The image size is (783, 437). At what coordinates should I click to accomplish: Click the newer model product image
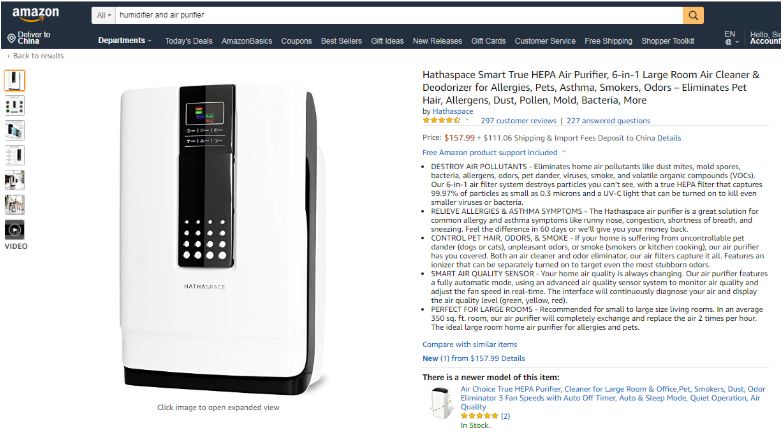coord(440,403)
